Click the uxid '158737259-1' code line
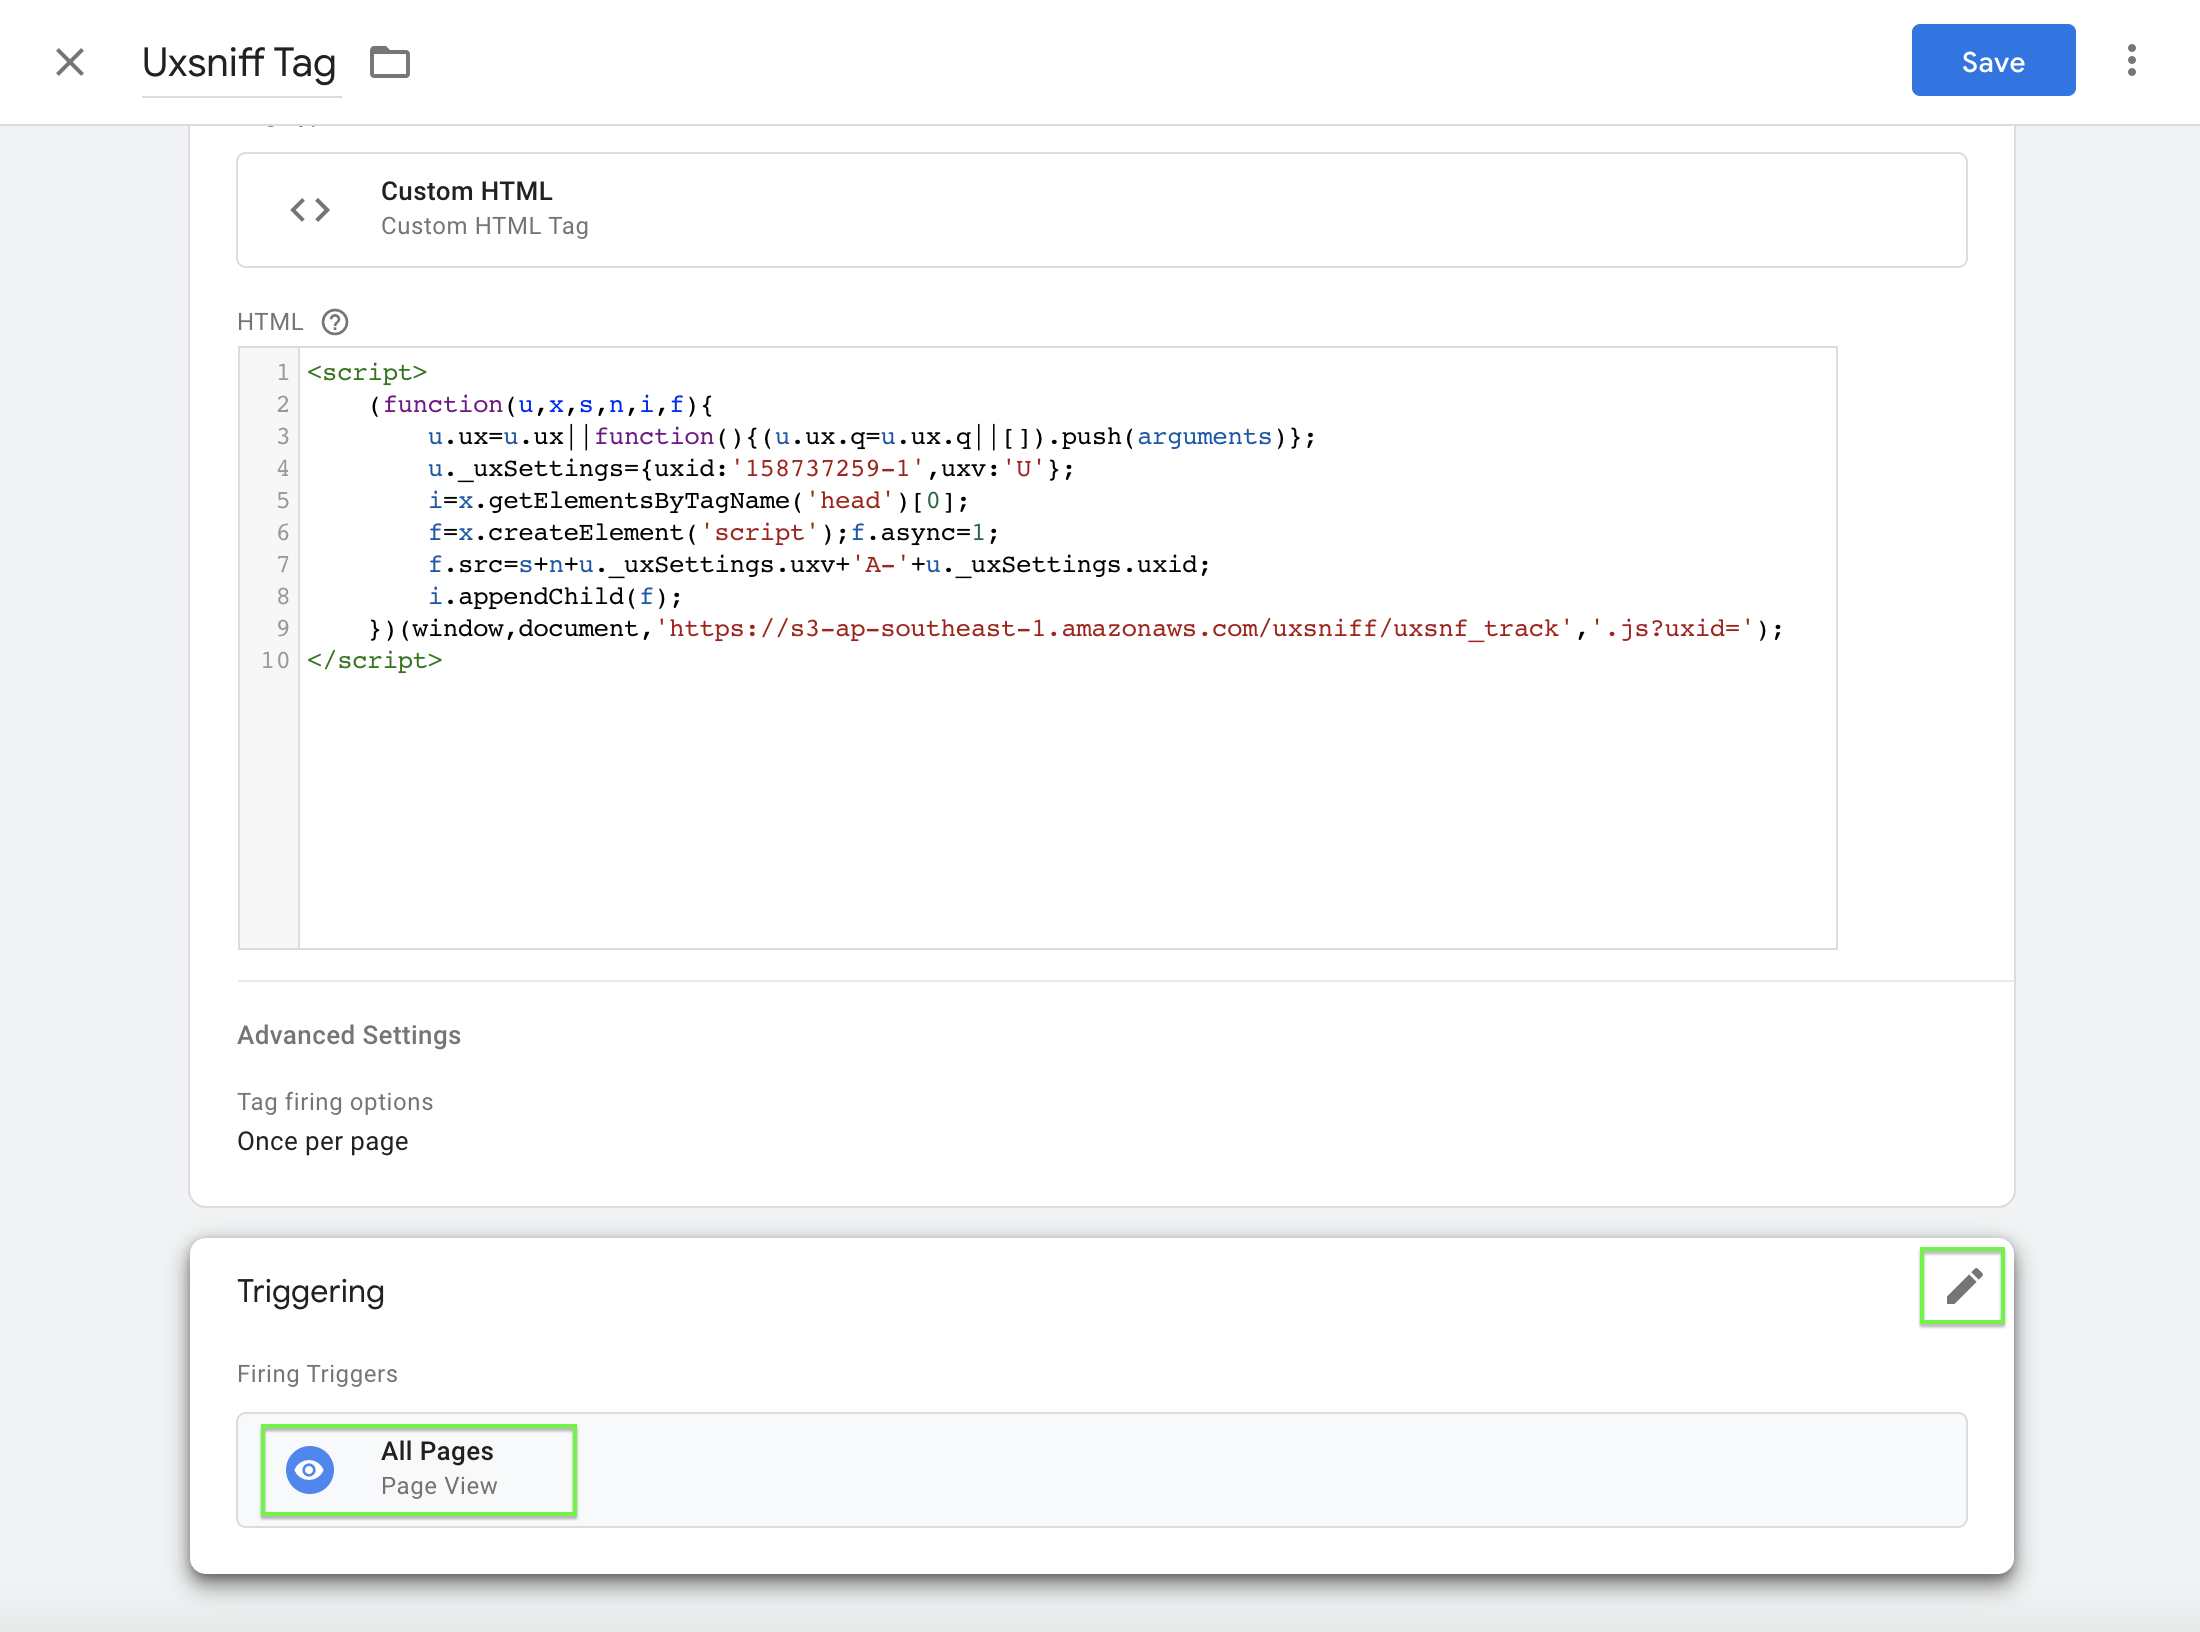Viewport: 2200px width, 1632px height. tap(751, 469)
